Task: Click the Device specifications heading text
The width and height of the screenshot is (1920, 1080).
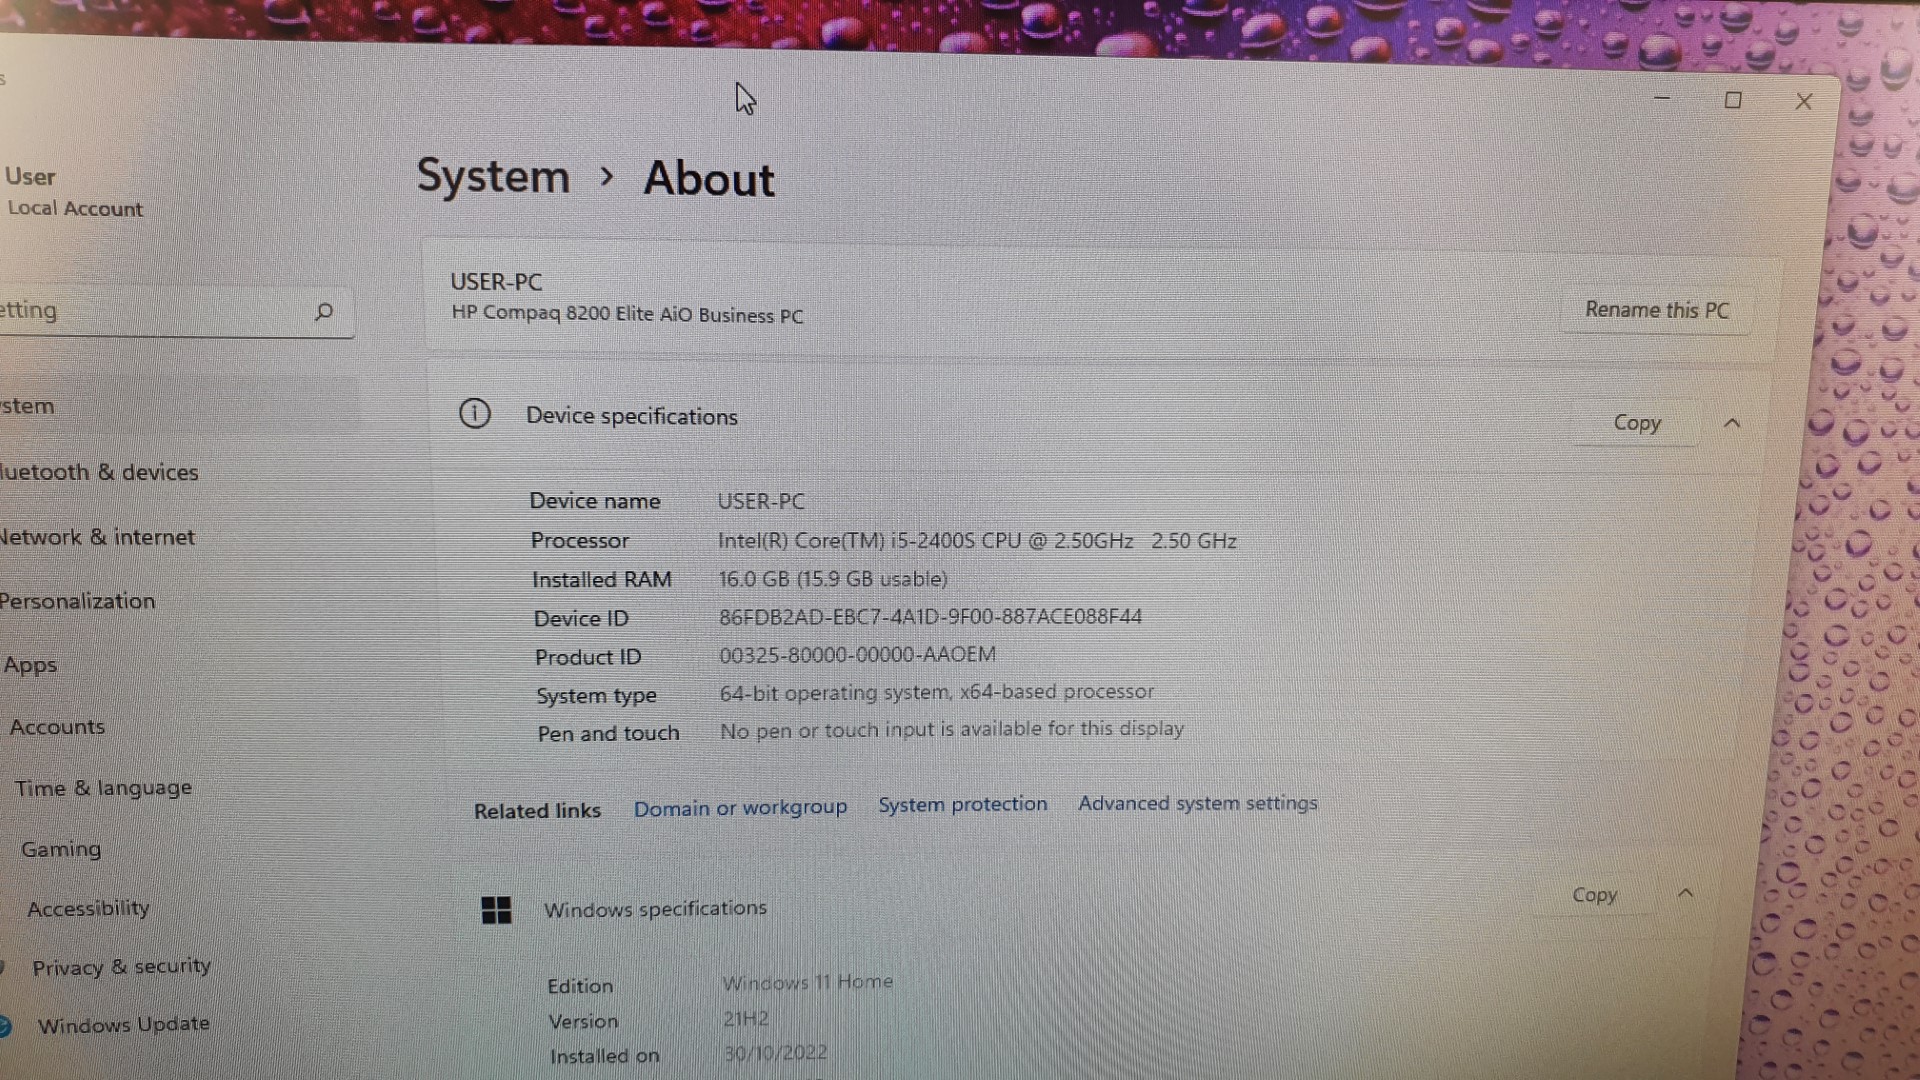Action: (632, 416)
